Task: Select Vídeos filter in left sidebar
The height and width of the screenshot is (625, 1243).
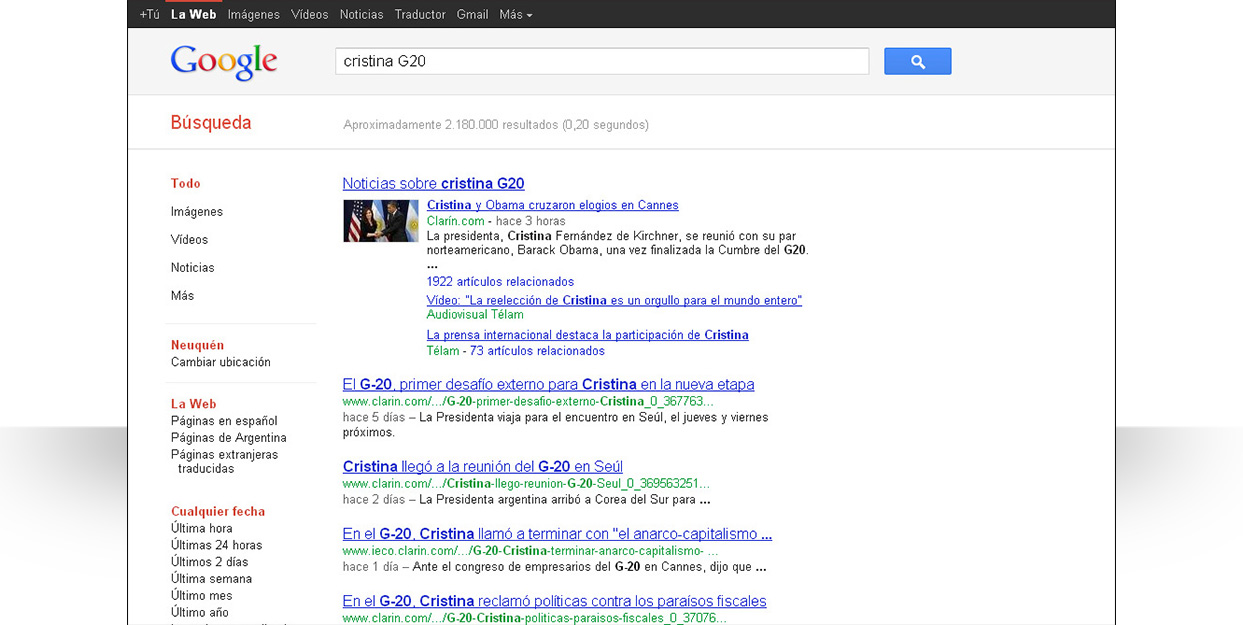Action: tap(189, 240)
